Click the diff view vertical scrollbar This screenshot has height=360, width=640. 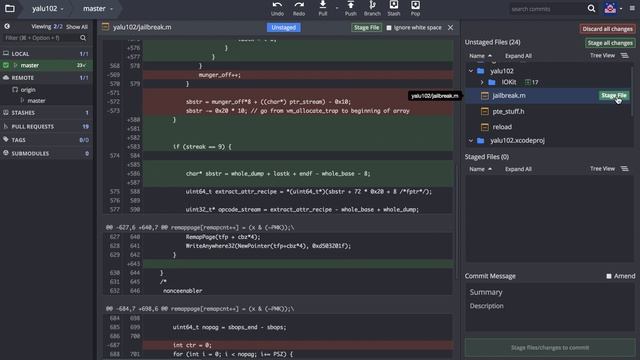click(x=456, y=222)
